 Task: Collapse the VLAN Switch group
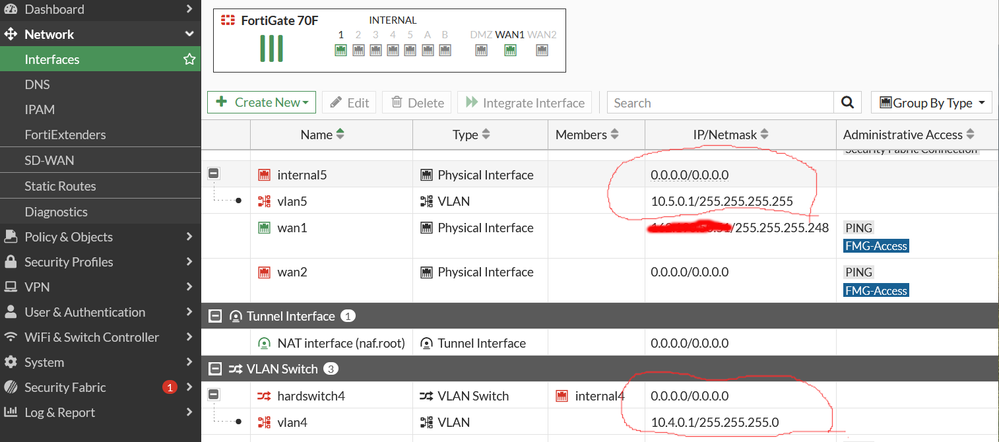[215, 369]
